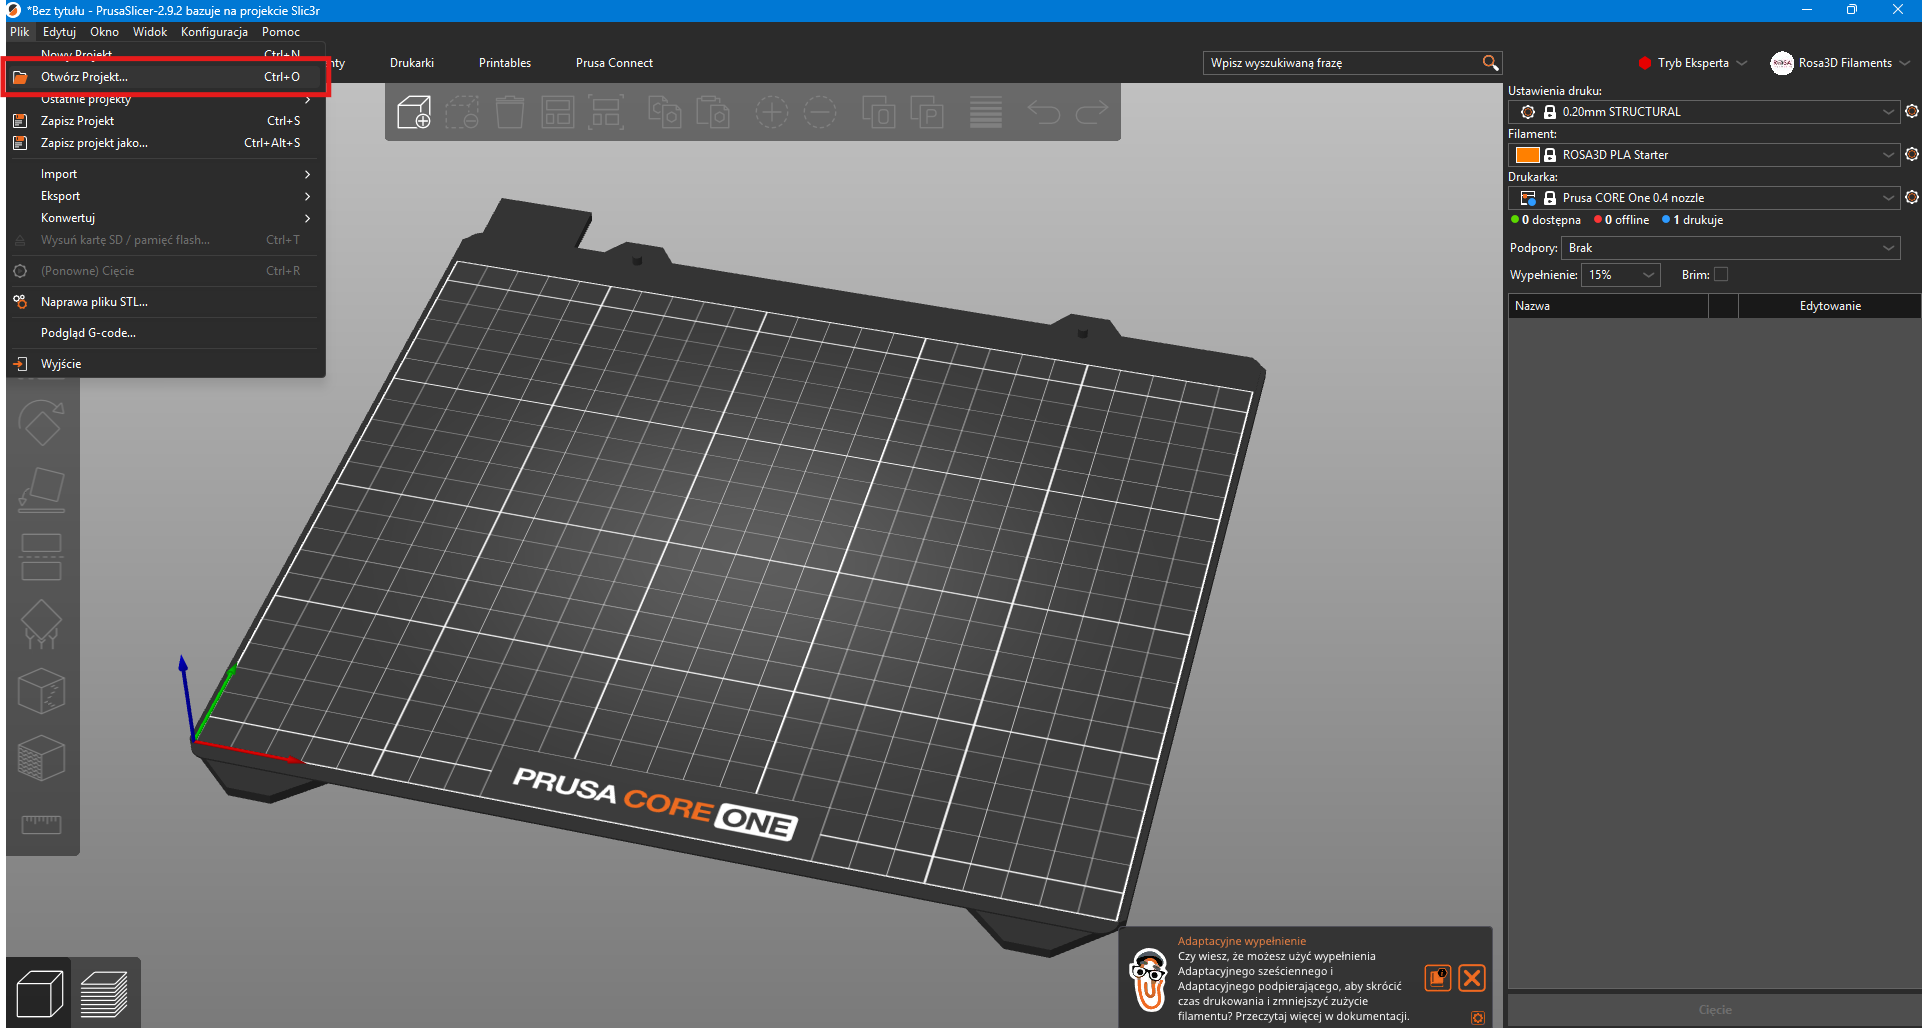Click the Split to objects icon
The width and height of the screenshot is (1922, 1028).
879,112
